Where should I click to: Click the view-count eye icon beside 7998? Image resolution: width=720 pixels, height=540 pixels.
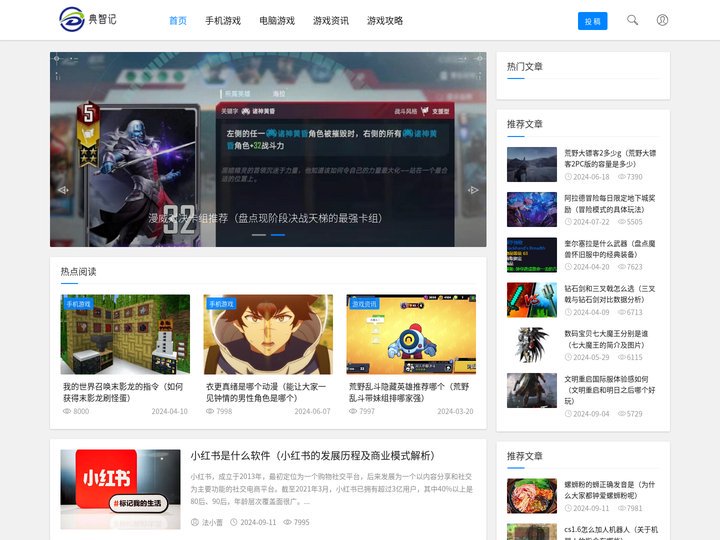(x=210, y=411)
